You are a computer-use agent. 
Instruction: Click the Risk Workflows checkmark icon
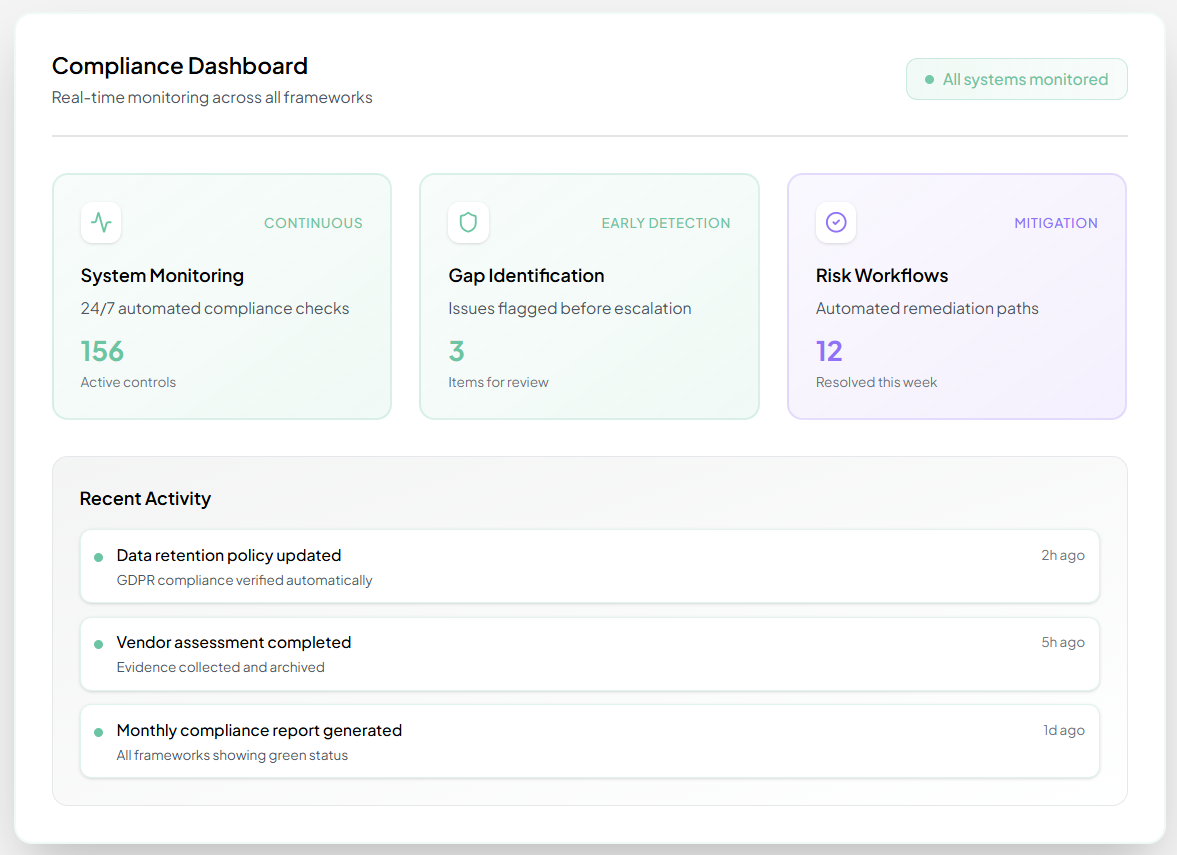point(836,222)
